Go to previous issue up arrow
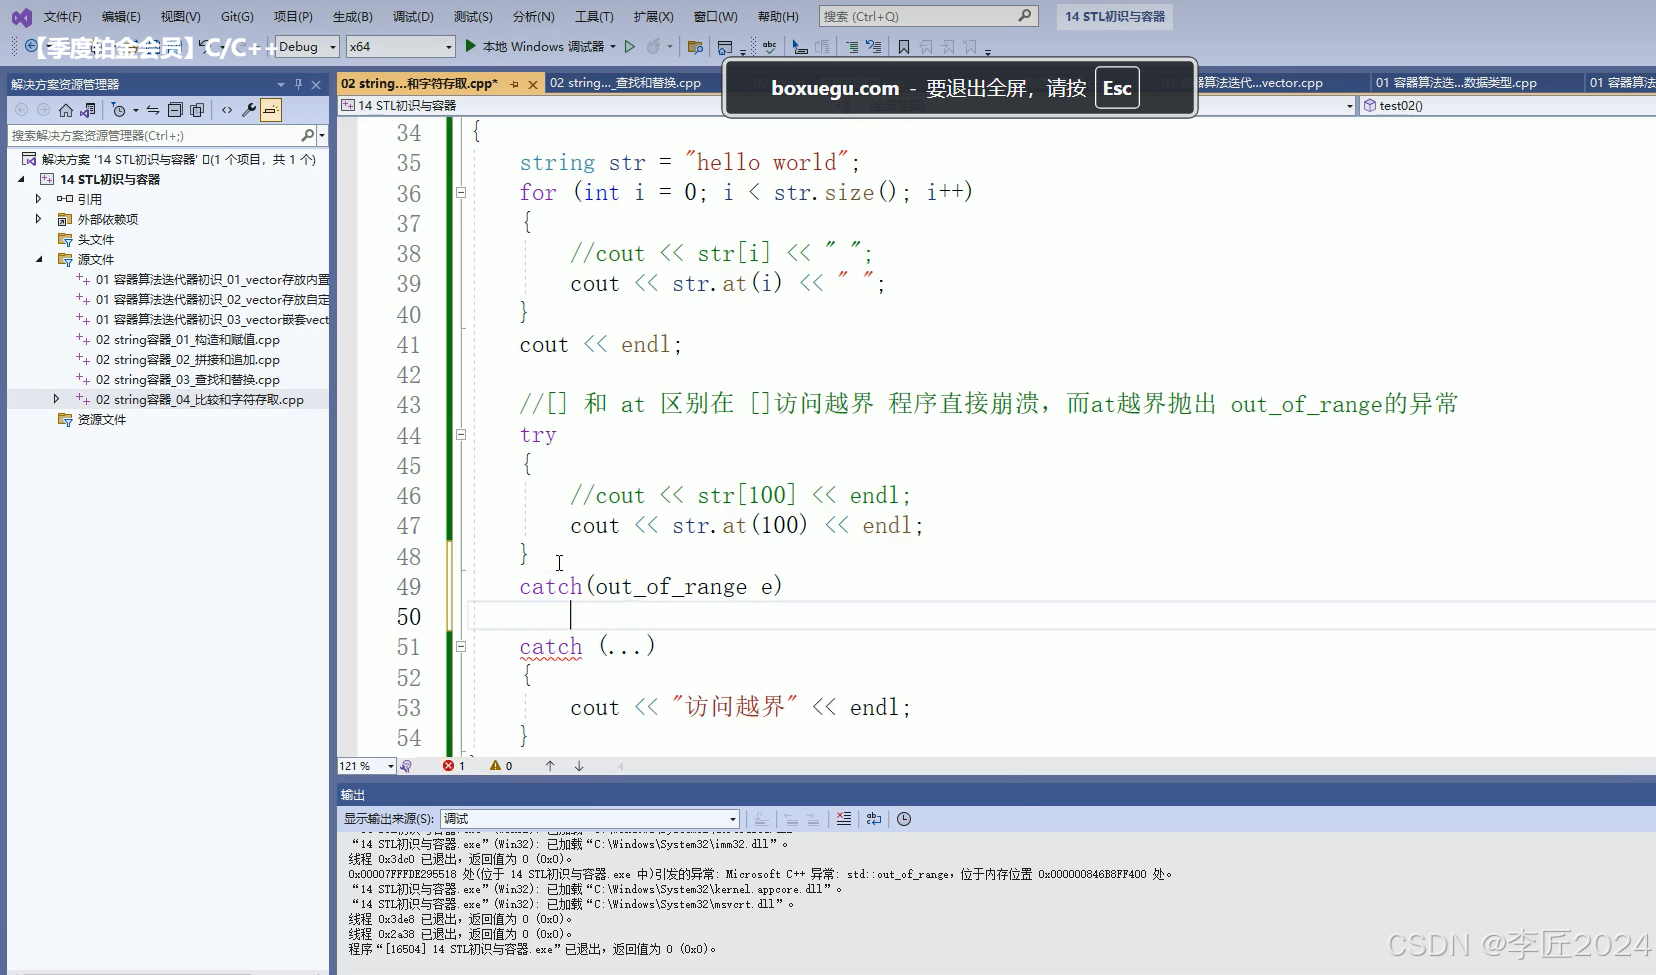The width and height of the screenshot is (1656, 975). [x=550, y=766]
